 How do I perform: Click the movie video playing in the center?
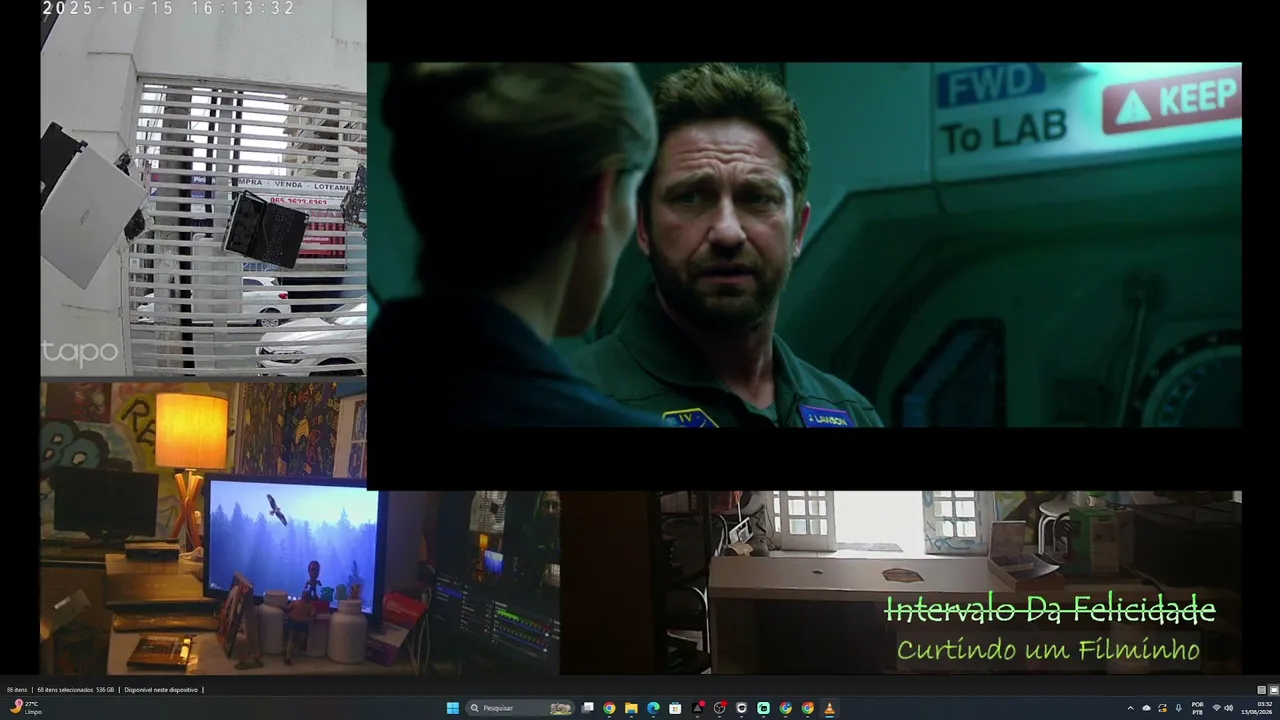(x=804, y=245)
